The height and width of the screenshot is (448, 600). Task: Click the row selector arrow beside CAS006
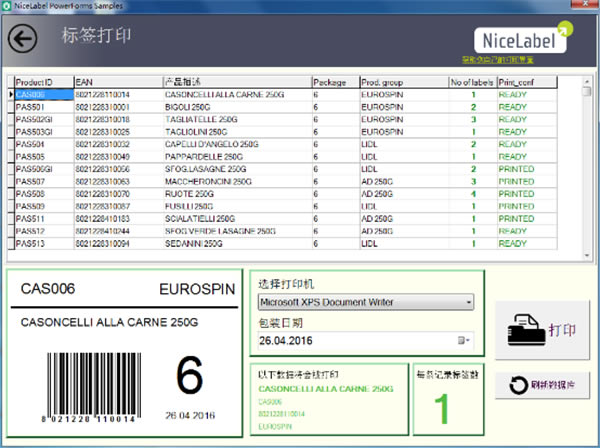tap(11, 95)
